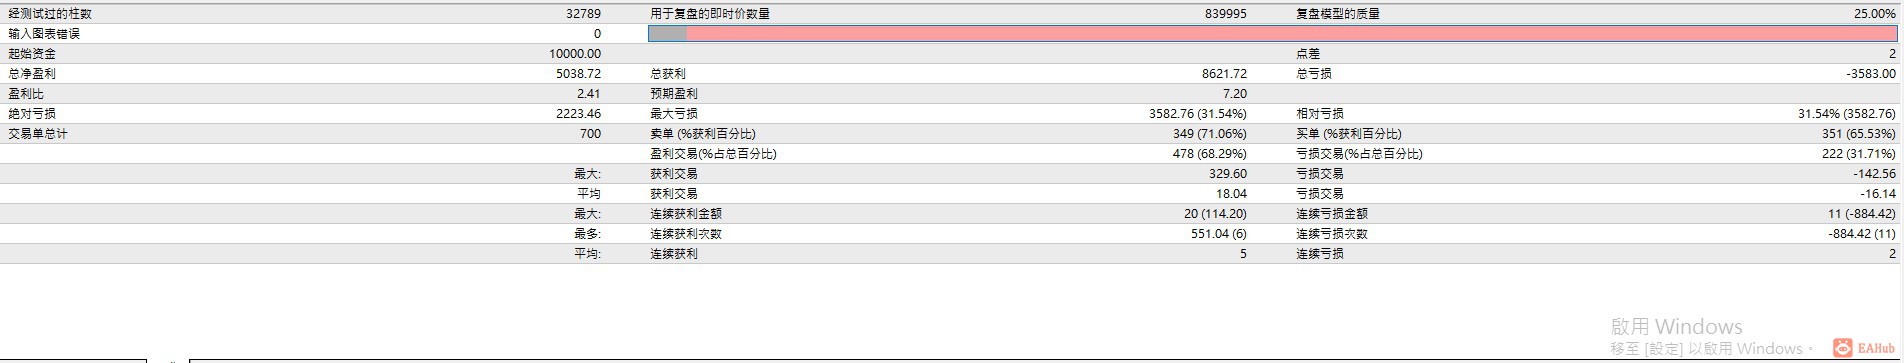
Task: Click the 連续亏损次数 value -884.42 (11)
Action: click(1862, 234)
